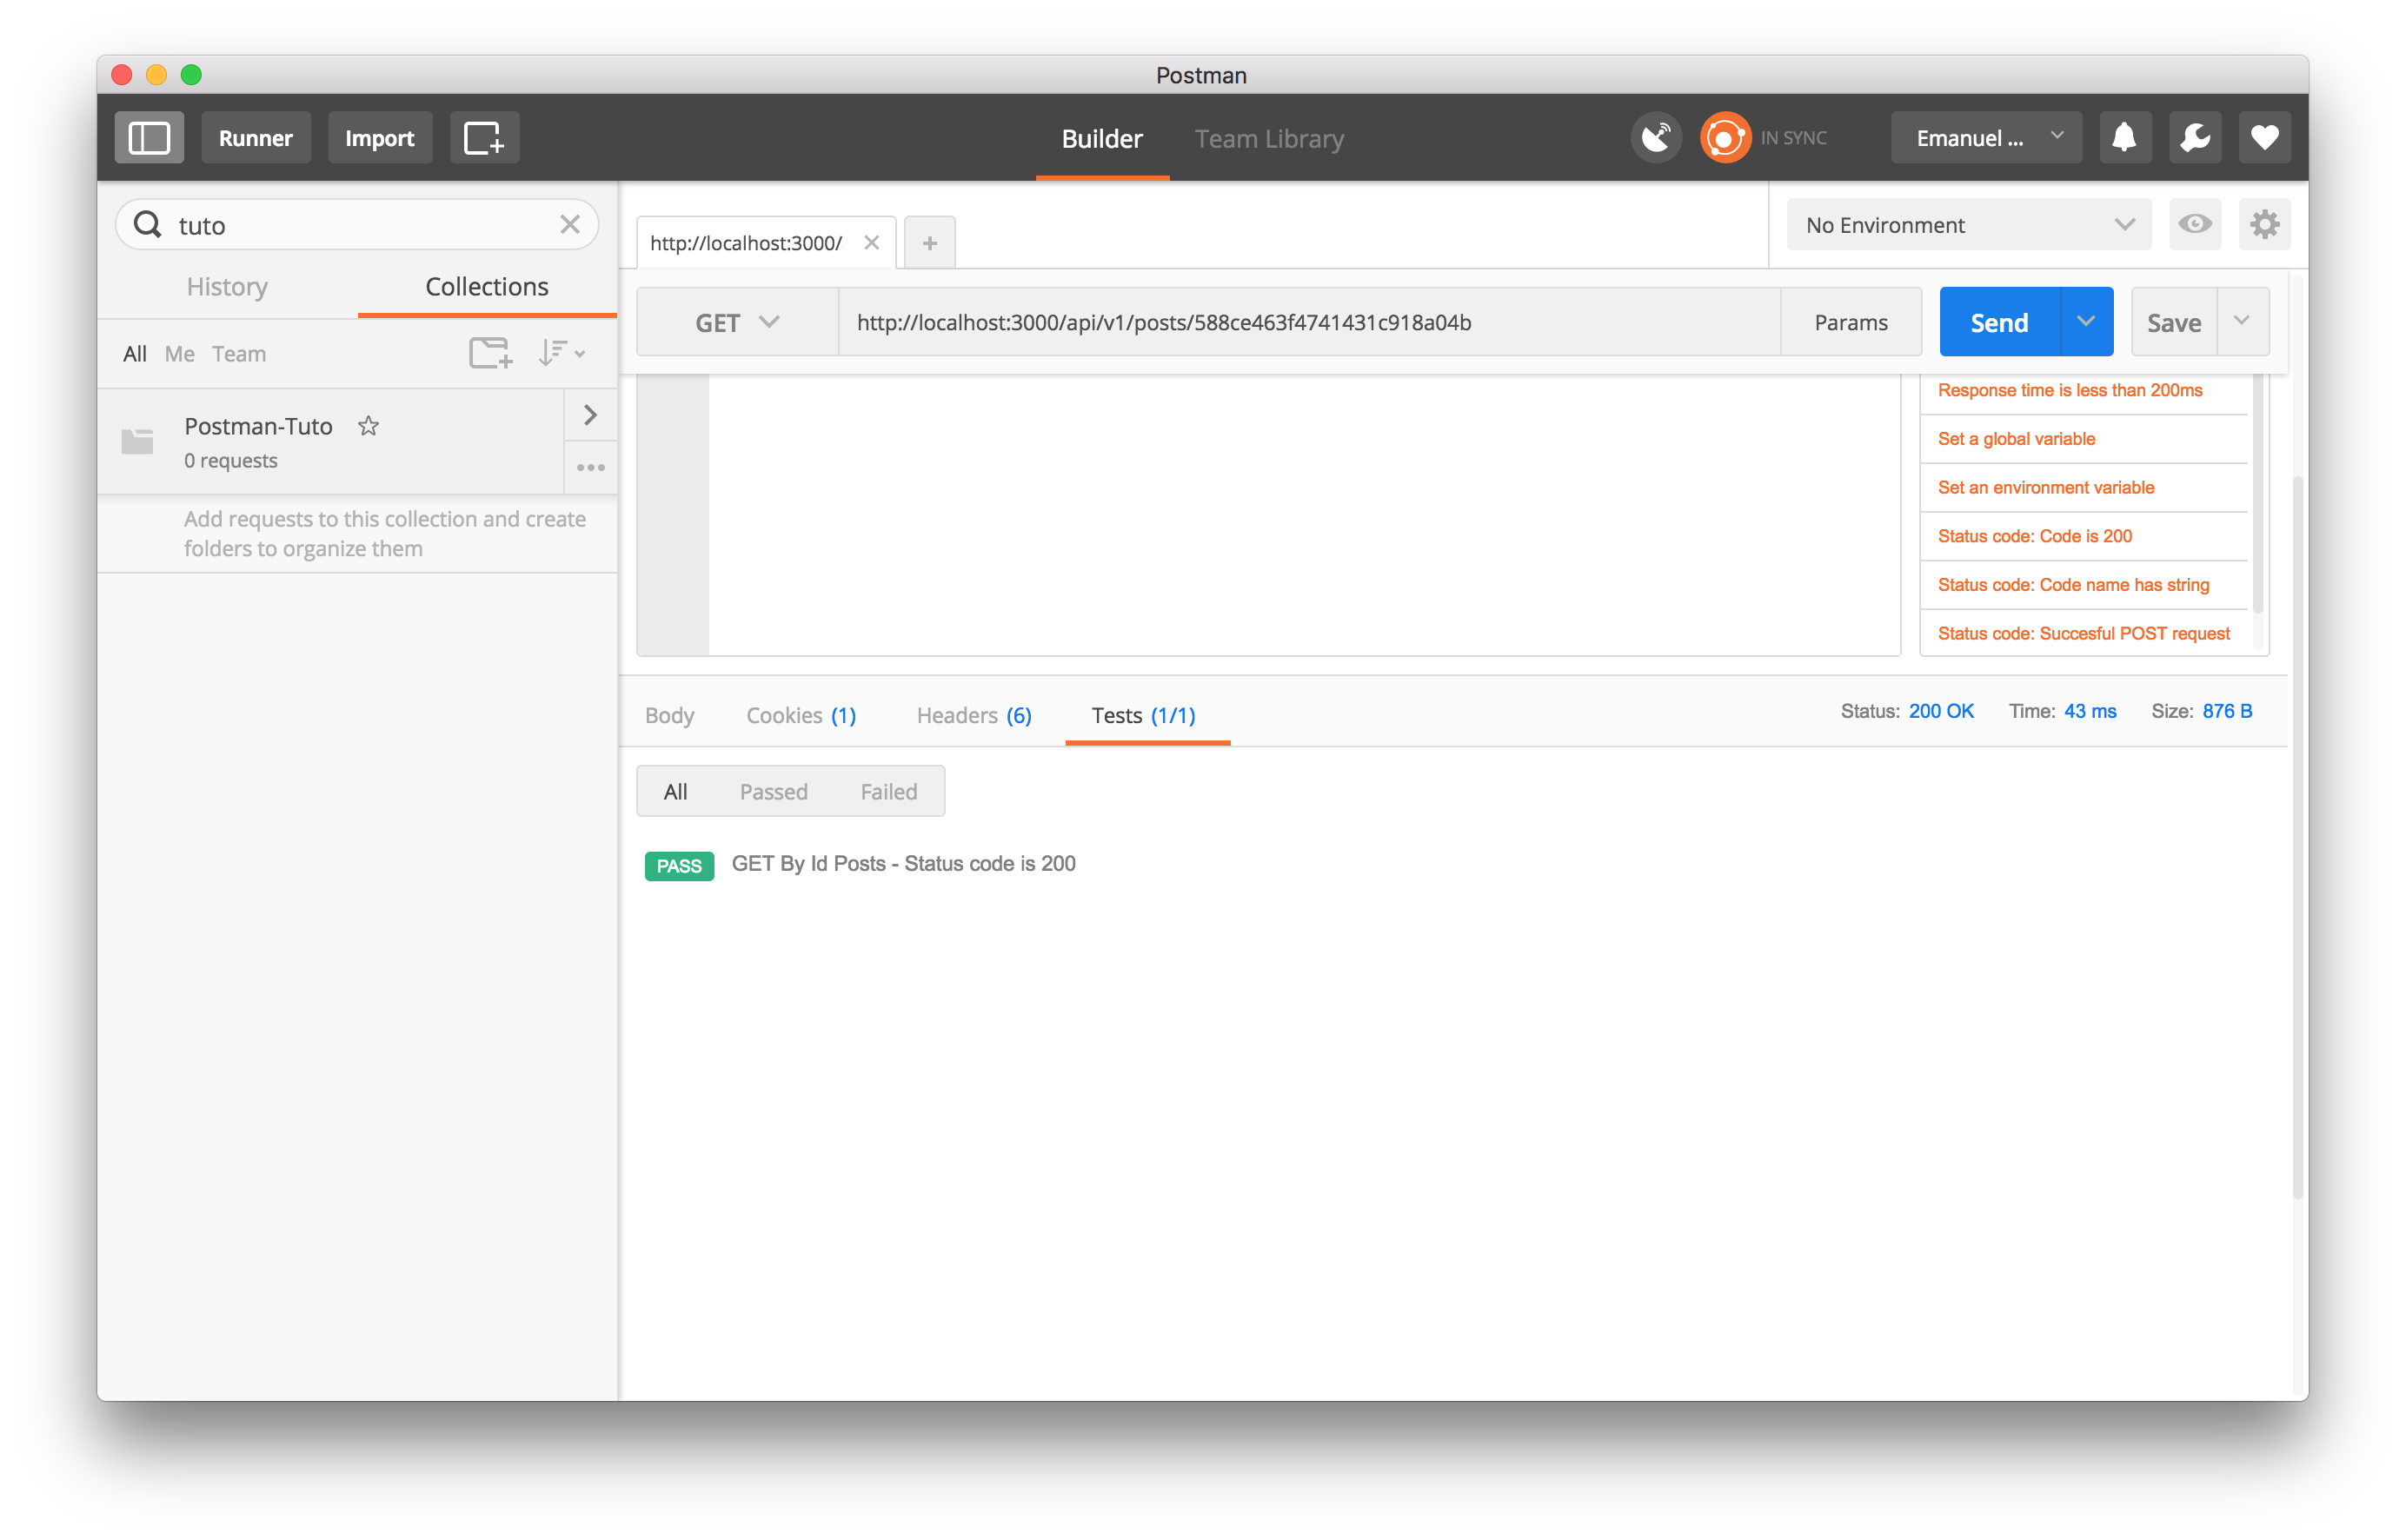Save the request

pyautogui.click(x=2174, y=322)
